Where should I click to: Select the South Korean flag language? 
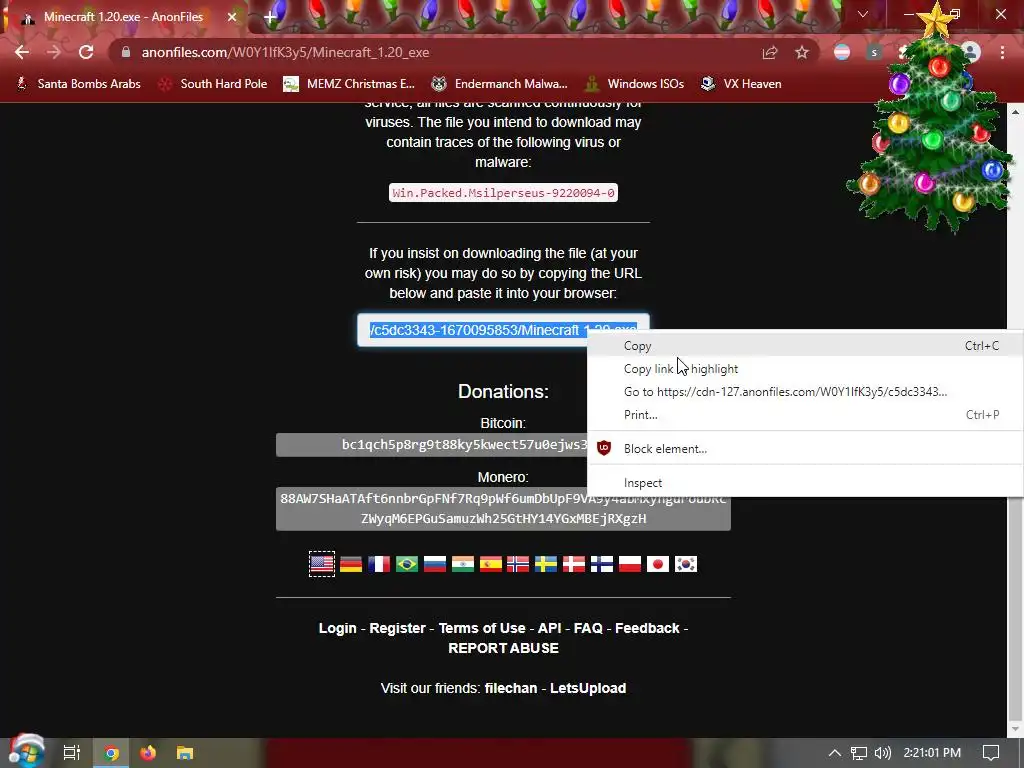(x=686, y=564)
